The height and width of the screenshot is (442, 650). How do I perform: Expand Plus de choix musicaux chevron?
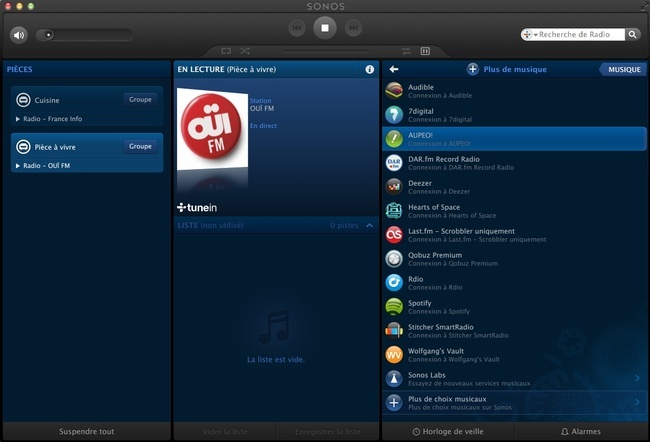[x=637, y=402]
